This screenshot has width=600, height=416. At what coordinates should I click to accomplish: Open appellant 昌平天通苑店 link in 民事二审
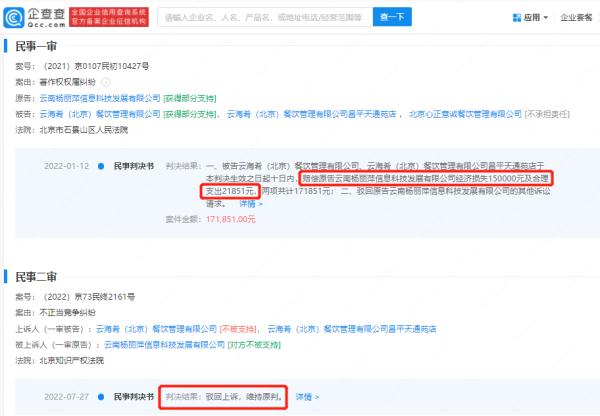[x=352, y=329]
